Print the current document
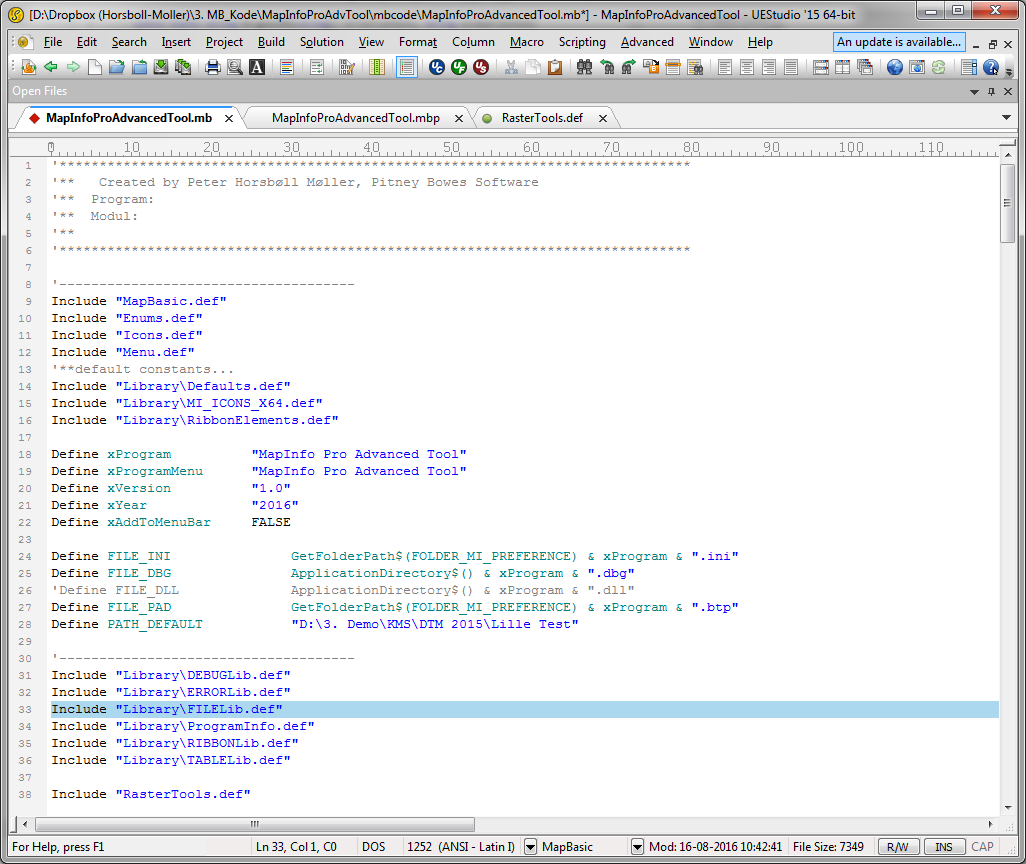This screenshot has width=1026, height=864. point(213,67)
